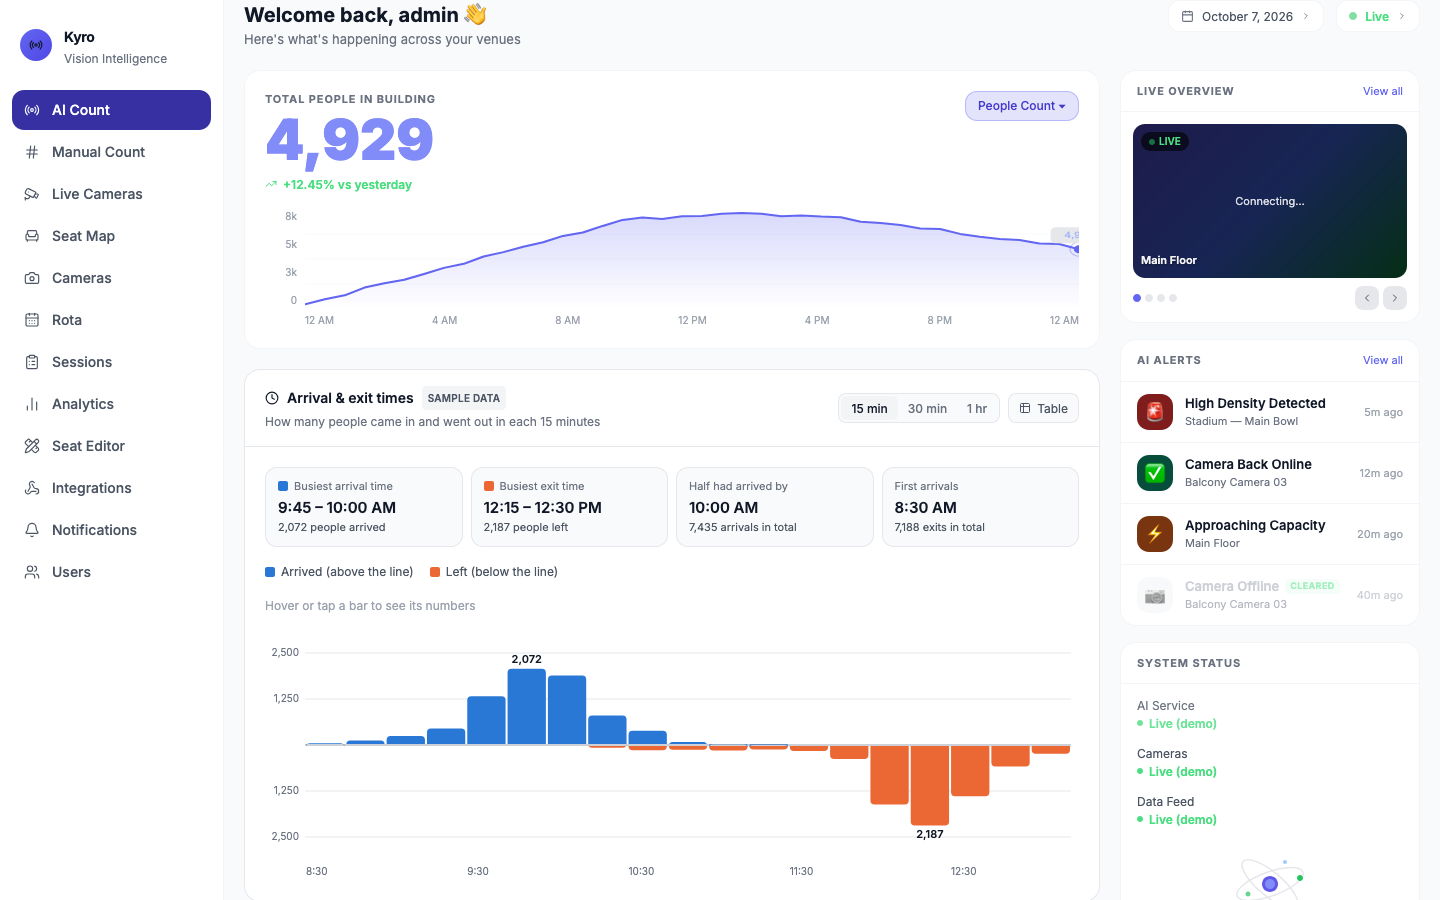Click the current value point on people chart

pos(1077,249)
